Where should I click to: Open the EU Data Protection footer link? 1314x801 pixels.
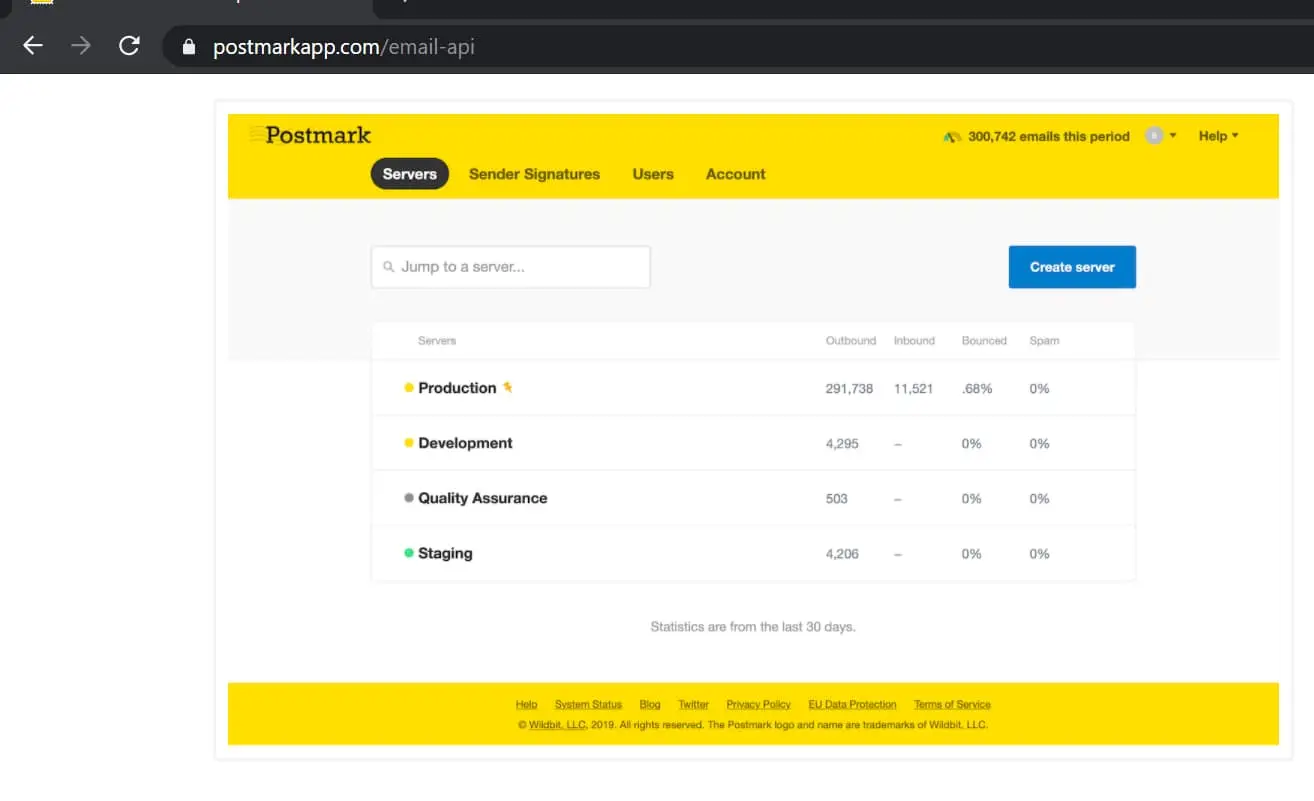852,705
